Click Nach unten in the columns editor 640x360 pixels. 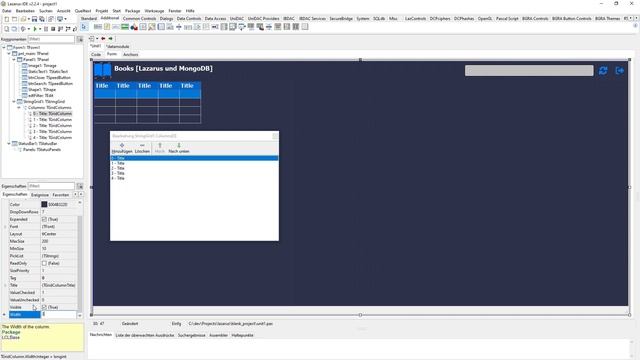click(179, 148)
